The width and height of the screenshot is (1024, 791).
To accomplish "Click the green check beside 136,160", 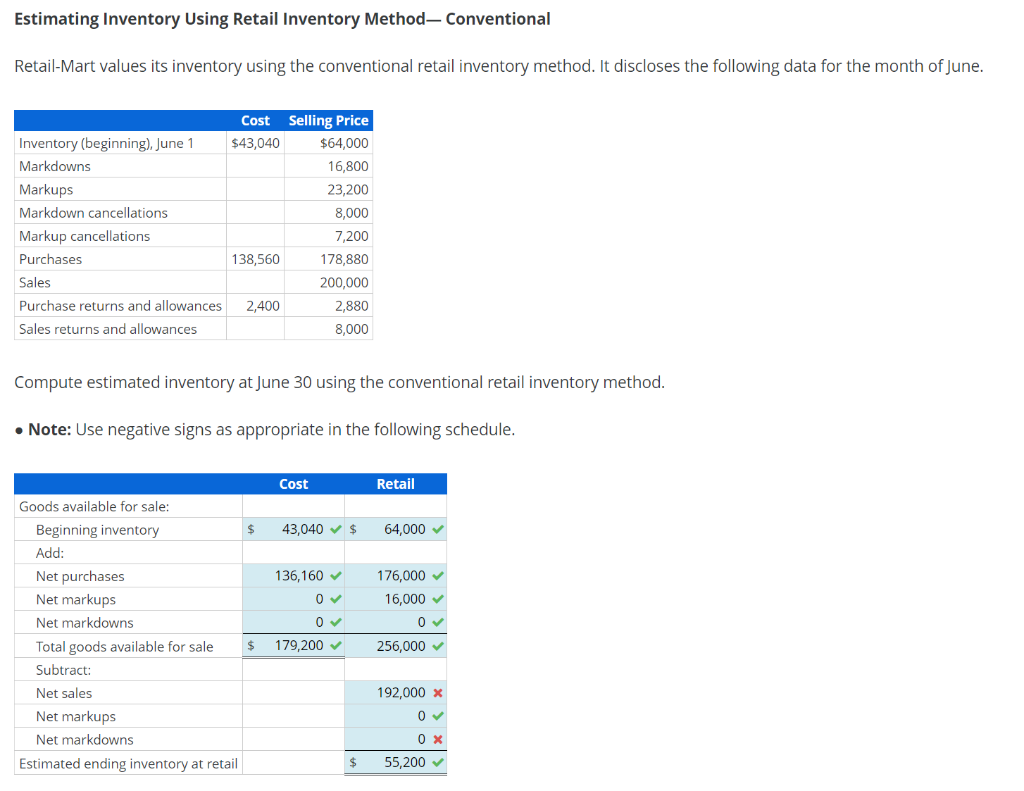I will [x=336, y=576].
